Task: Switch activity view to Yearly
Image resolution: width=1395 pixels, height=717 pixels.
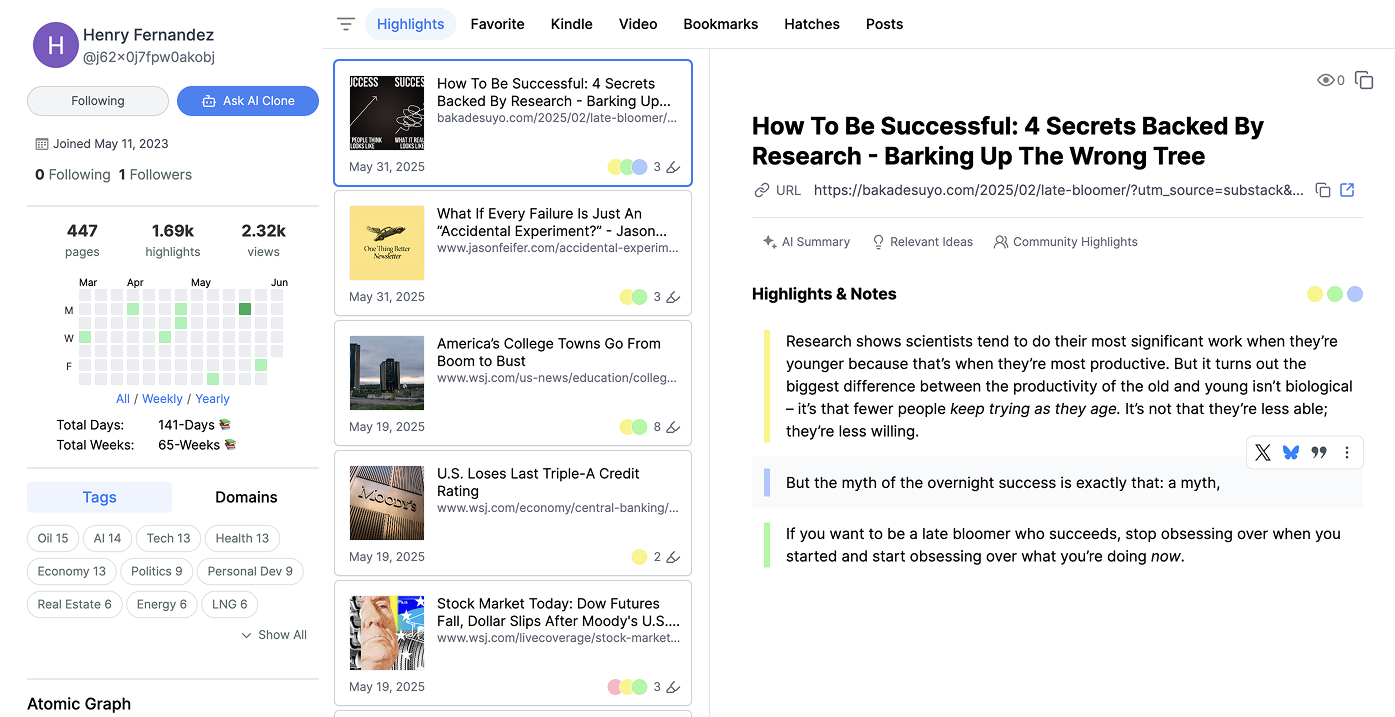Action: click(x=212, y=399)
